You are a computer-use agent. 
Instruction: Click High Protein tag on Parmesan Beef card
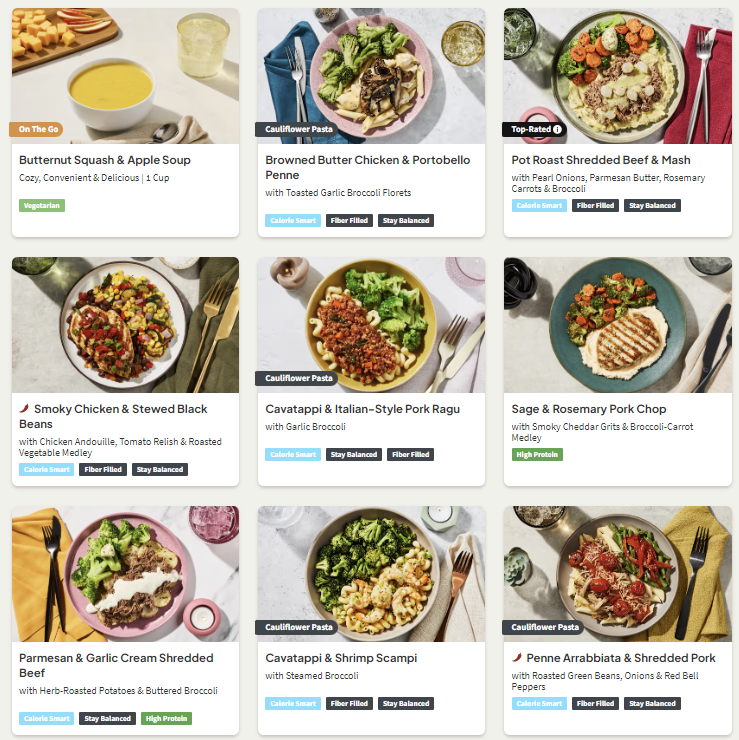pos(166,719)
